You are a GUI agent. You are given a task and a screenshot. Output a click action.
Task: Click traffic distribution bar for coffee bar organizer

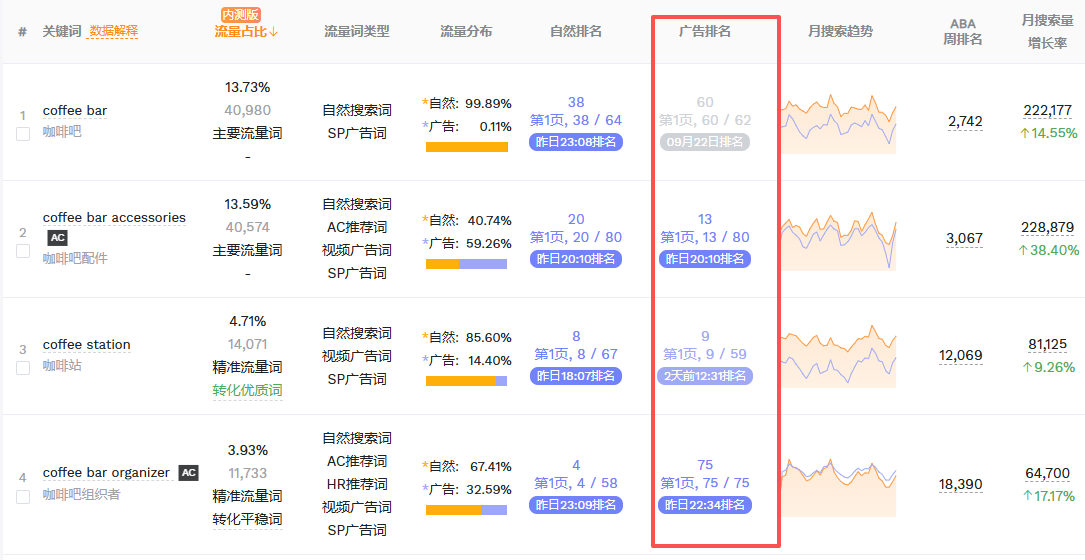point(466,509)
